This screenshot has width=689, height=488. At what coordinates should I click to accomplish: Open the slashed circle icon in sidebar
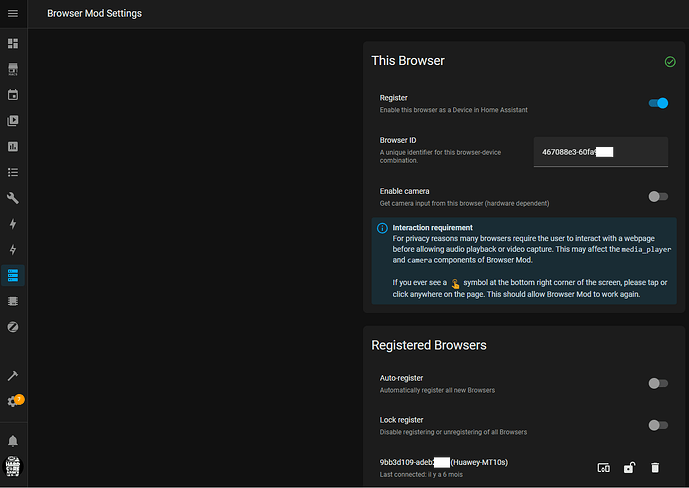click(x=13, y=327)
